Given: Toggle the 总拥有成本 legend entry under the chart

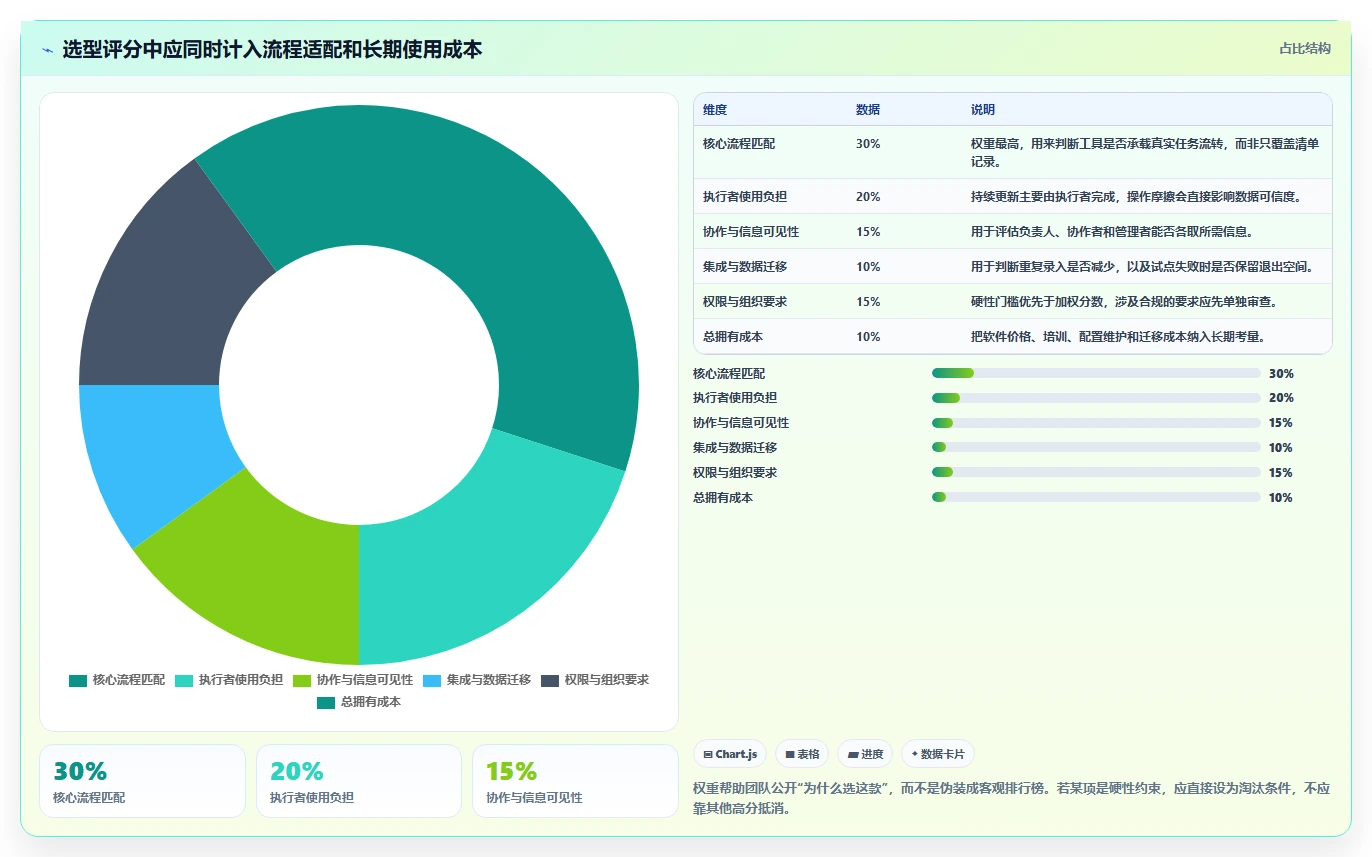Looking at the screenshot, I should pos(359,702).
